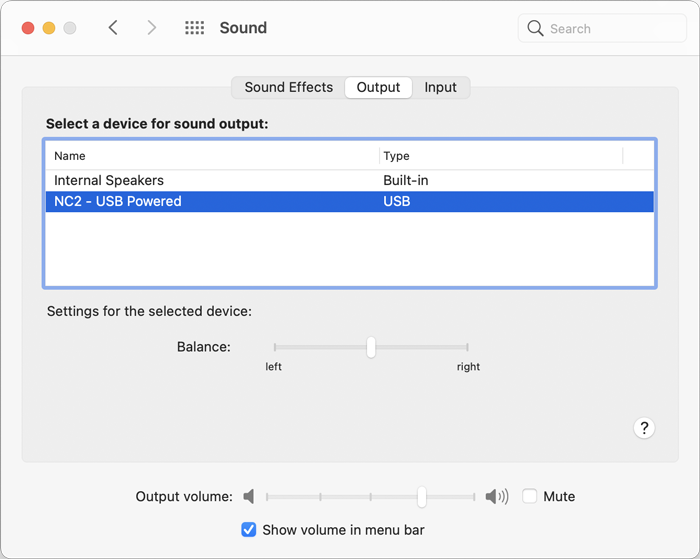Go back with the left chevron

point(113,28)
